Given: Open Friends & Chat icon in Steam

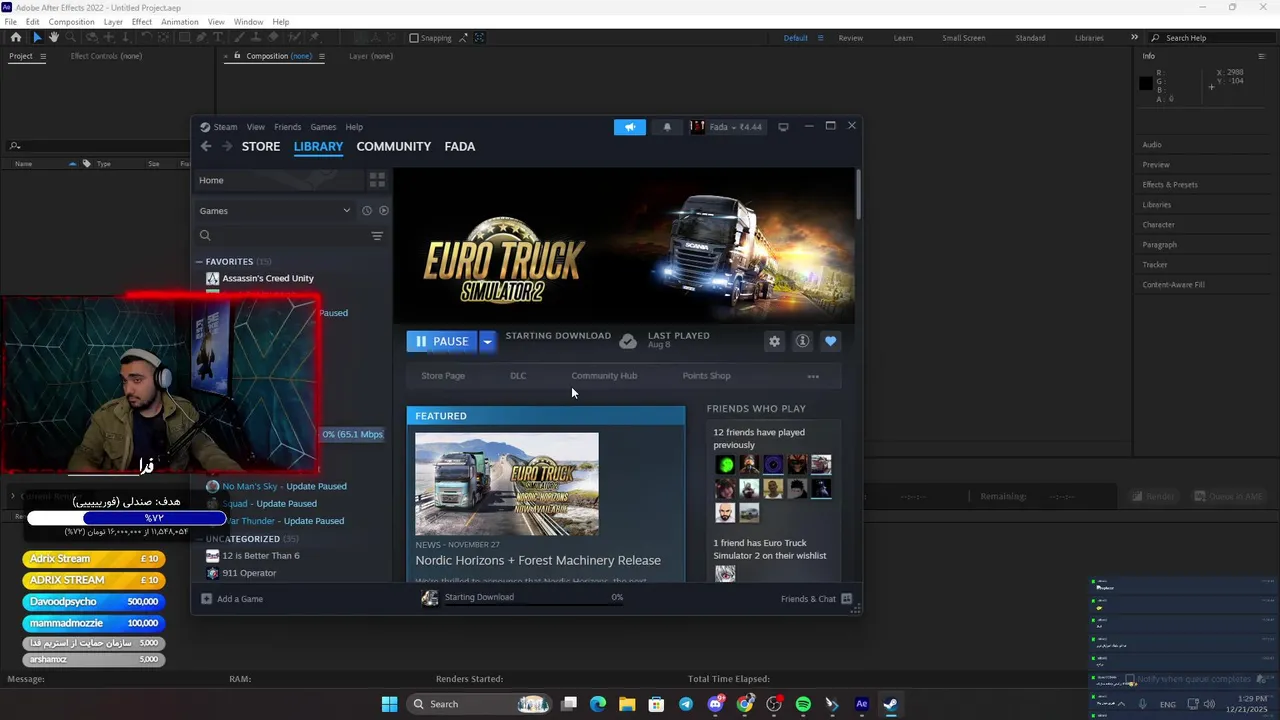Looking at the screenshot, I should [x=847, y=599].
